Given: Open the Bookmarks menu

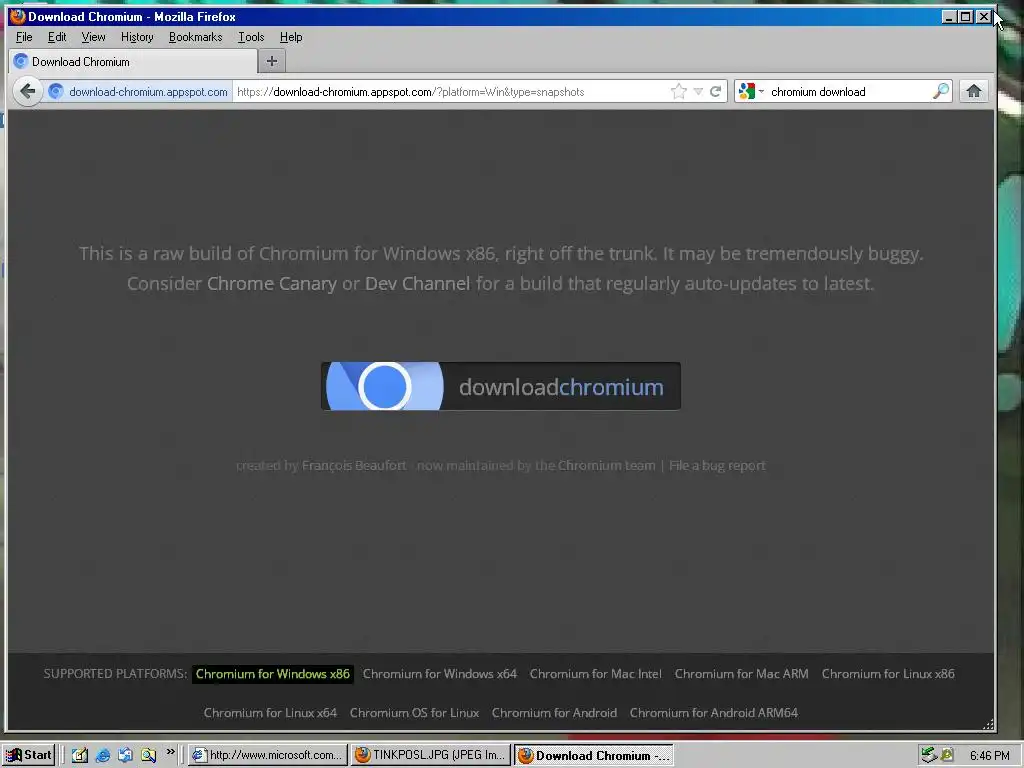Looking at the screenshot, I should [195, 37].
